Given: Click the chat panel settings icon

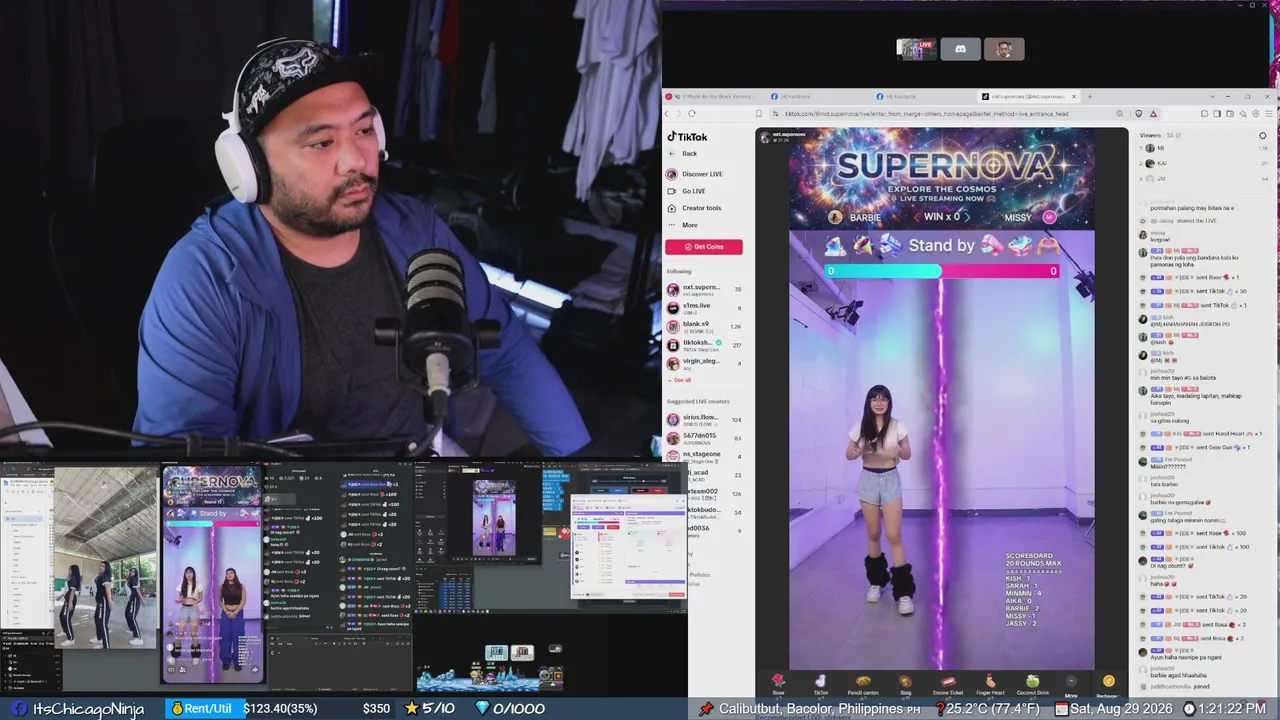Looking at the screenshot, I should (1263, 135).
